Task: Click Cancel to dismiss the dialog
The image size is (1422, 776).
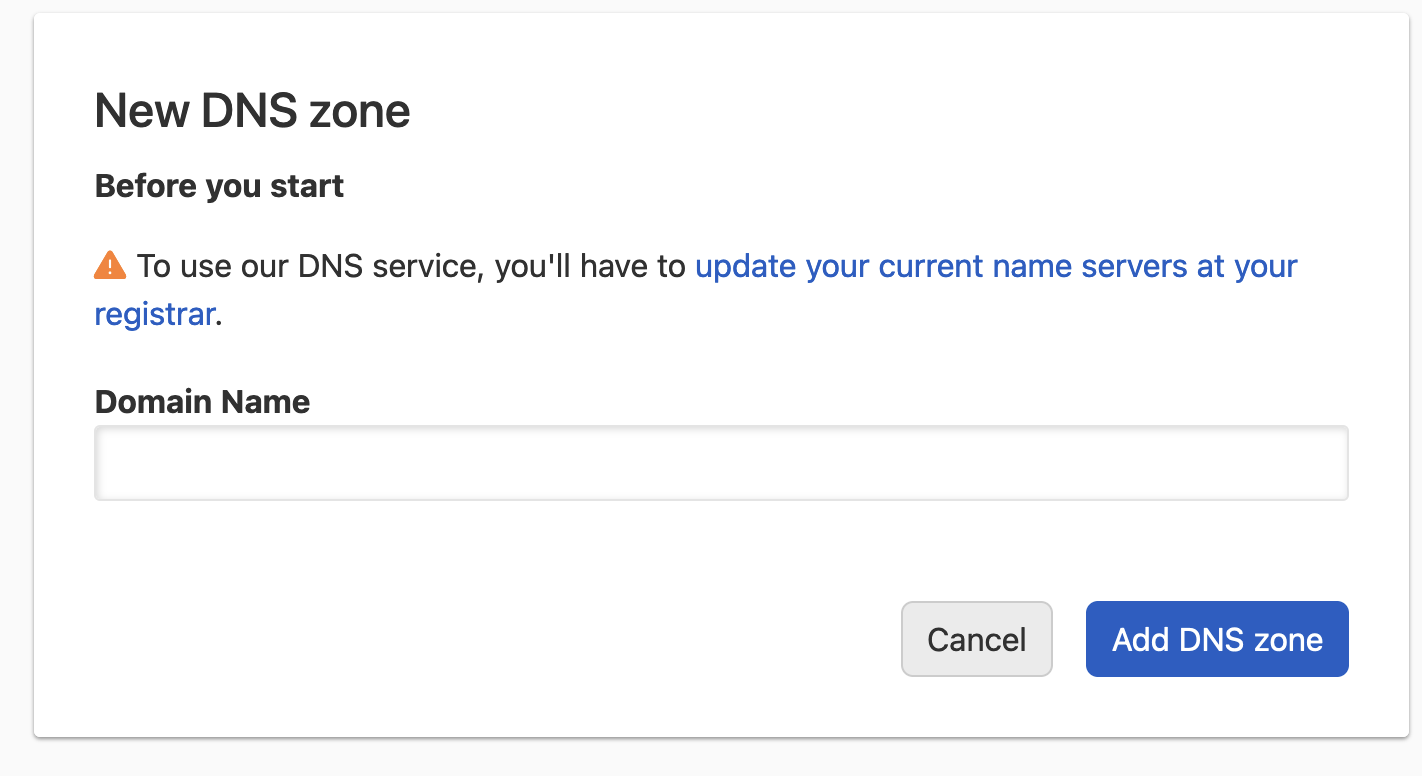Action: pyautogui.click(x=976, y=639)
